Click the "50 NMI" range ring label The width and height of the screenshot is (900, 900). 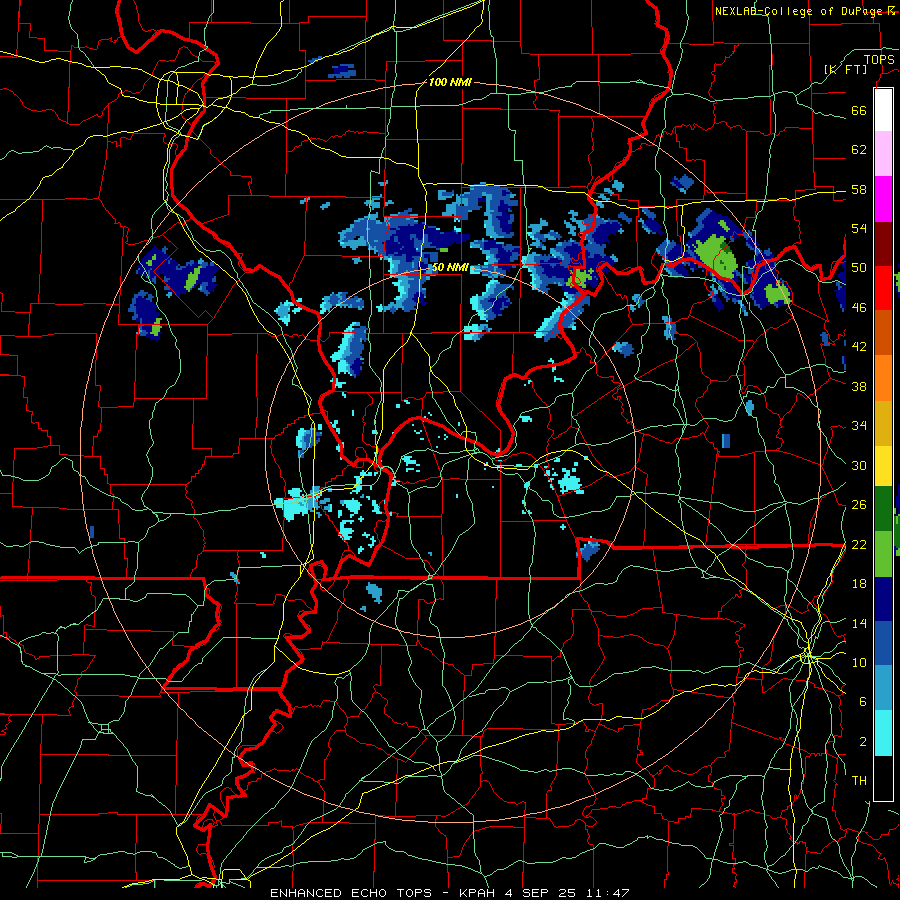click(451, 267)
